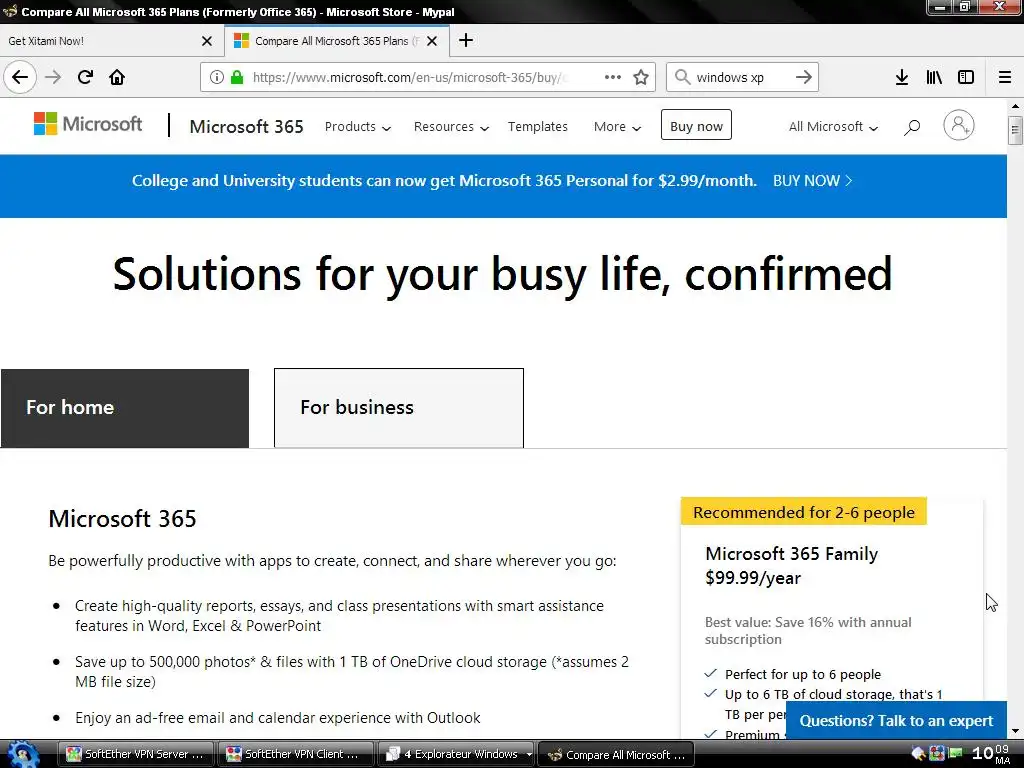Expand the Products dropdown

coord(358,127)
